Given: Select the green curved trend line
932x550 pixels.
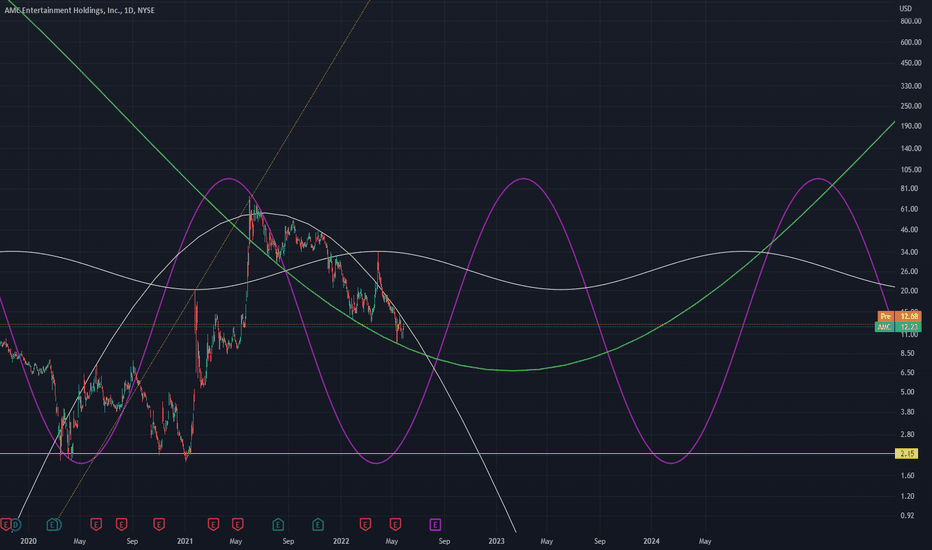Looking at the screenshot, I should pos(514,370).
